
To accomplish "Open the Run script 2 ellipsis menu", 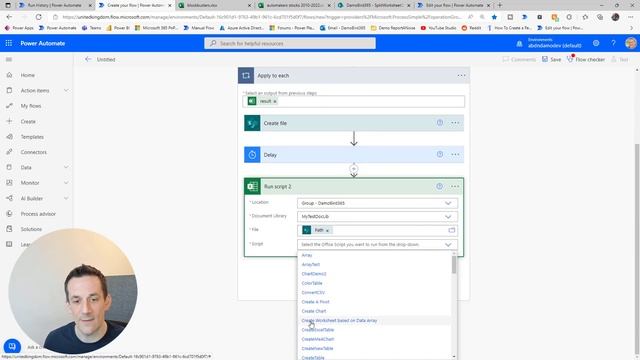I will click(455, 187).
